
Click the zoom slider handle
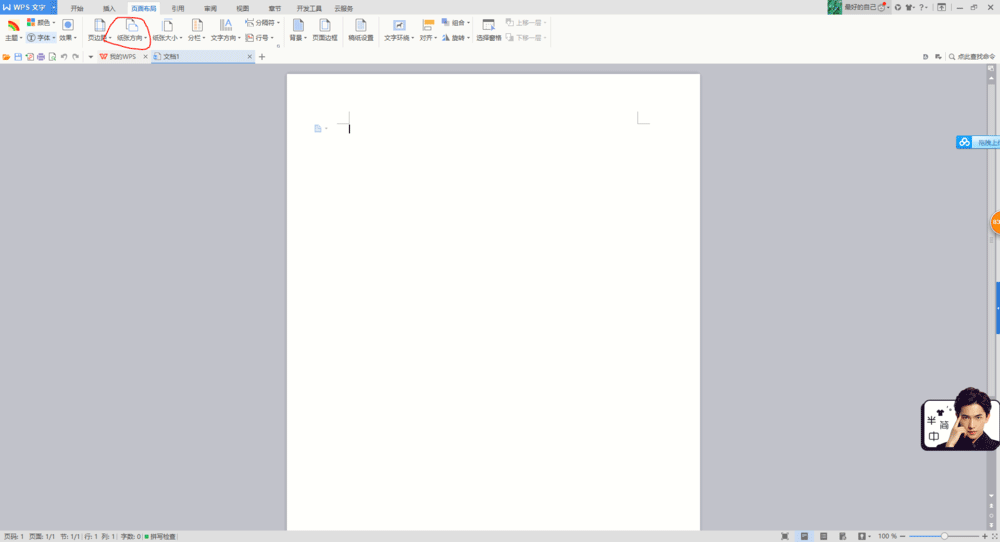coord(944,536)
